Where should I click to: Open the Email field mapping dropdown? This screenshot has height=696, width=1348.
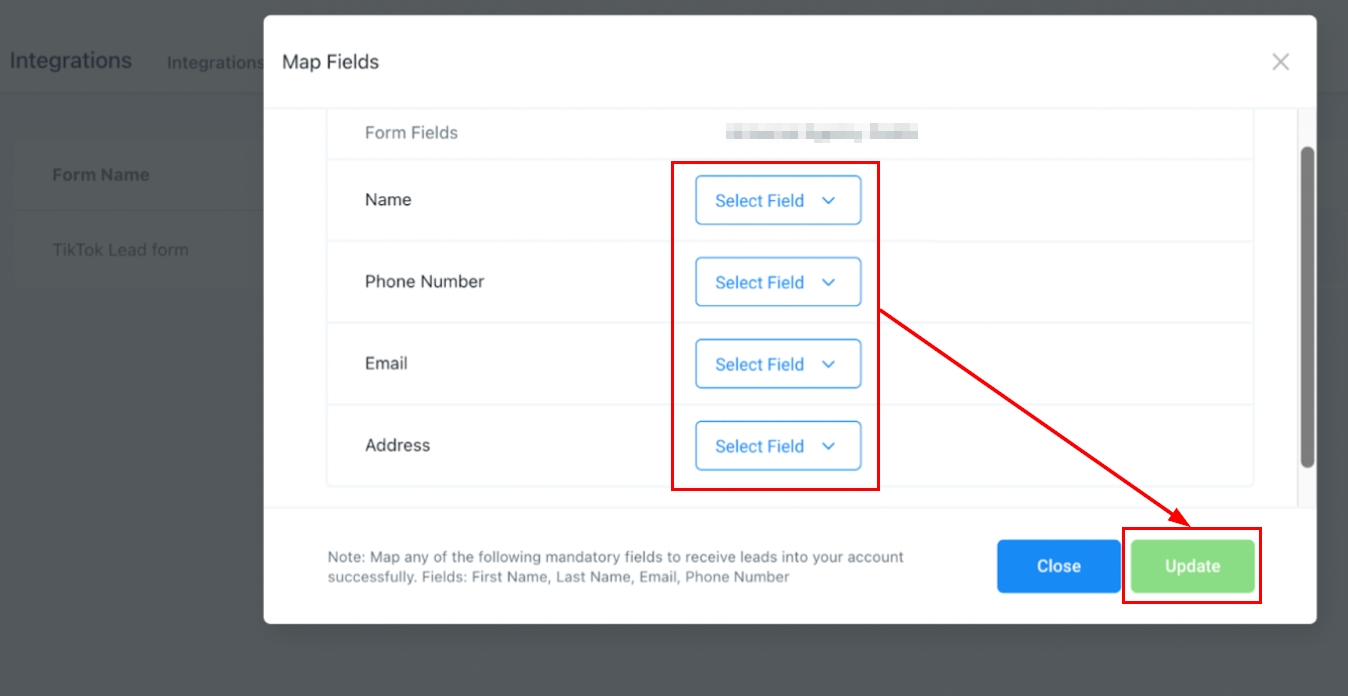(x=778, y=364)
